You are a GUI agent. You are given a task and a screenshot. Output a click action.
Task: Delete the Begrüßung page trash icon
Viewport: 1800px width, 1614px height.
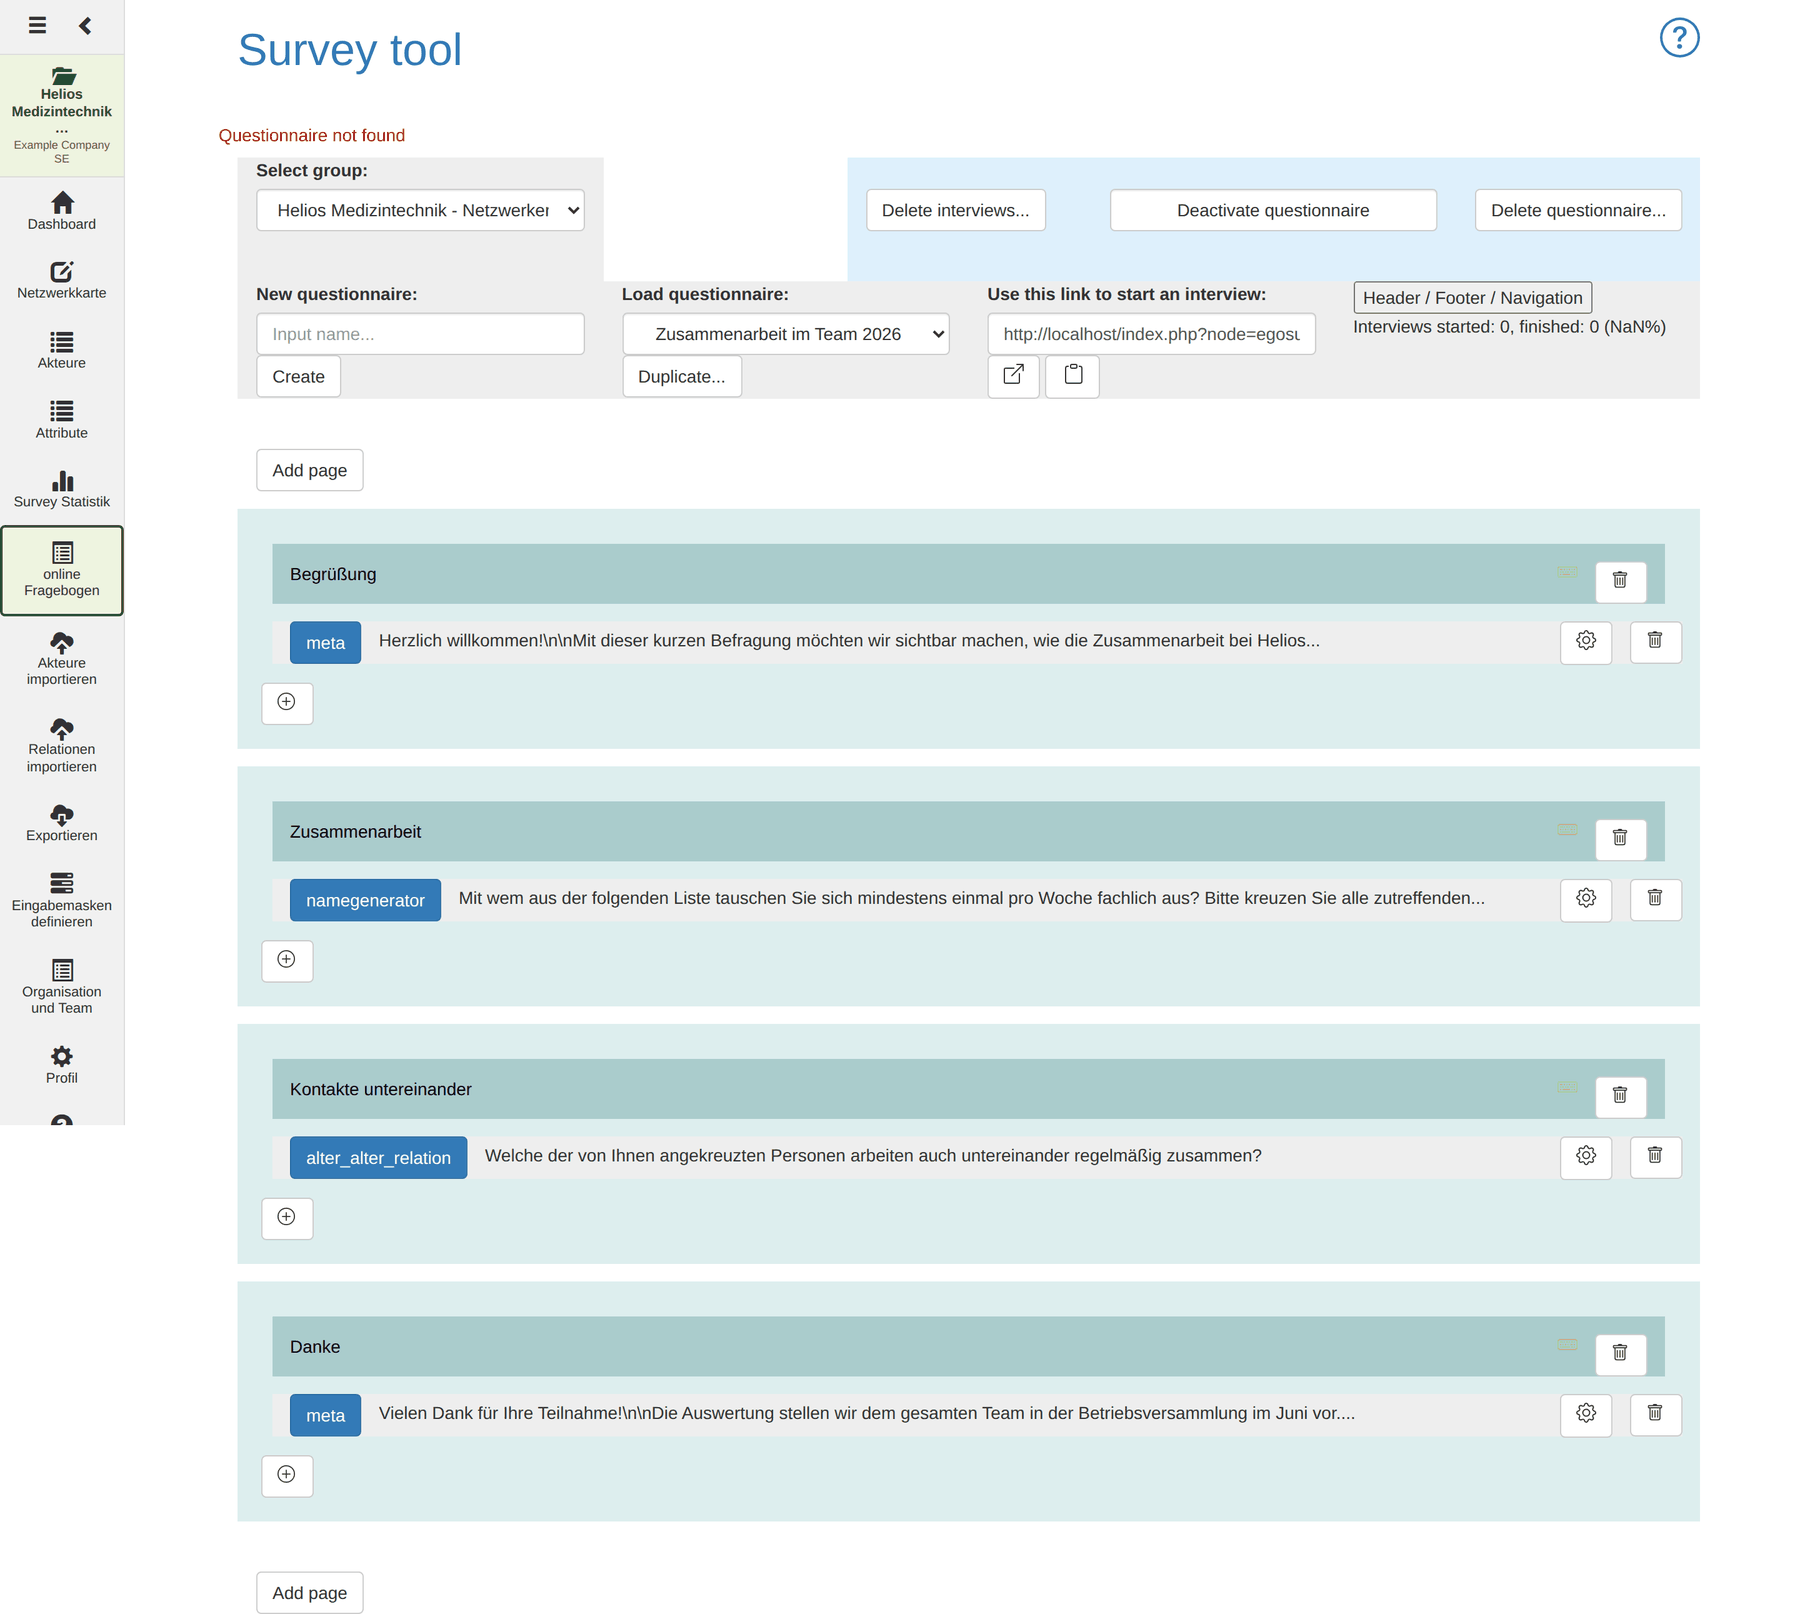point(1620,581)
